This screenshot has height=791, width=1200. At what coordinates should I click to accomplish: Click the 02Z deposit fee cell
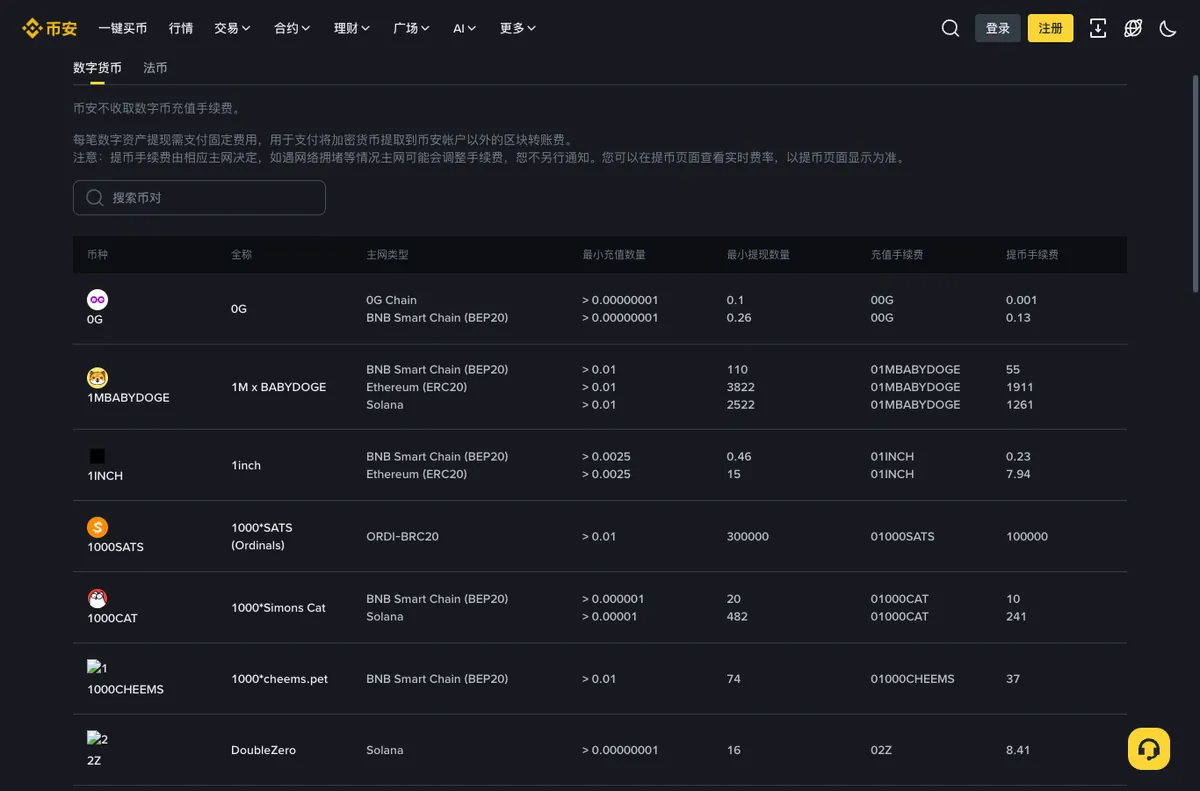(881, 750)
